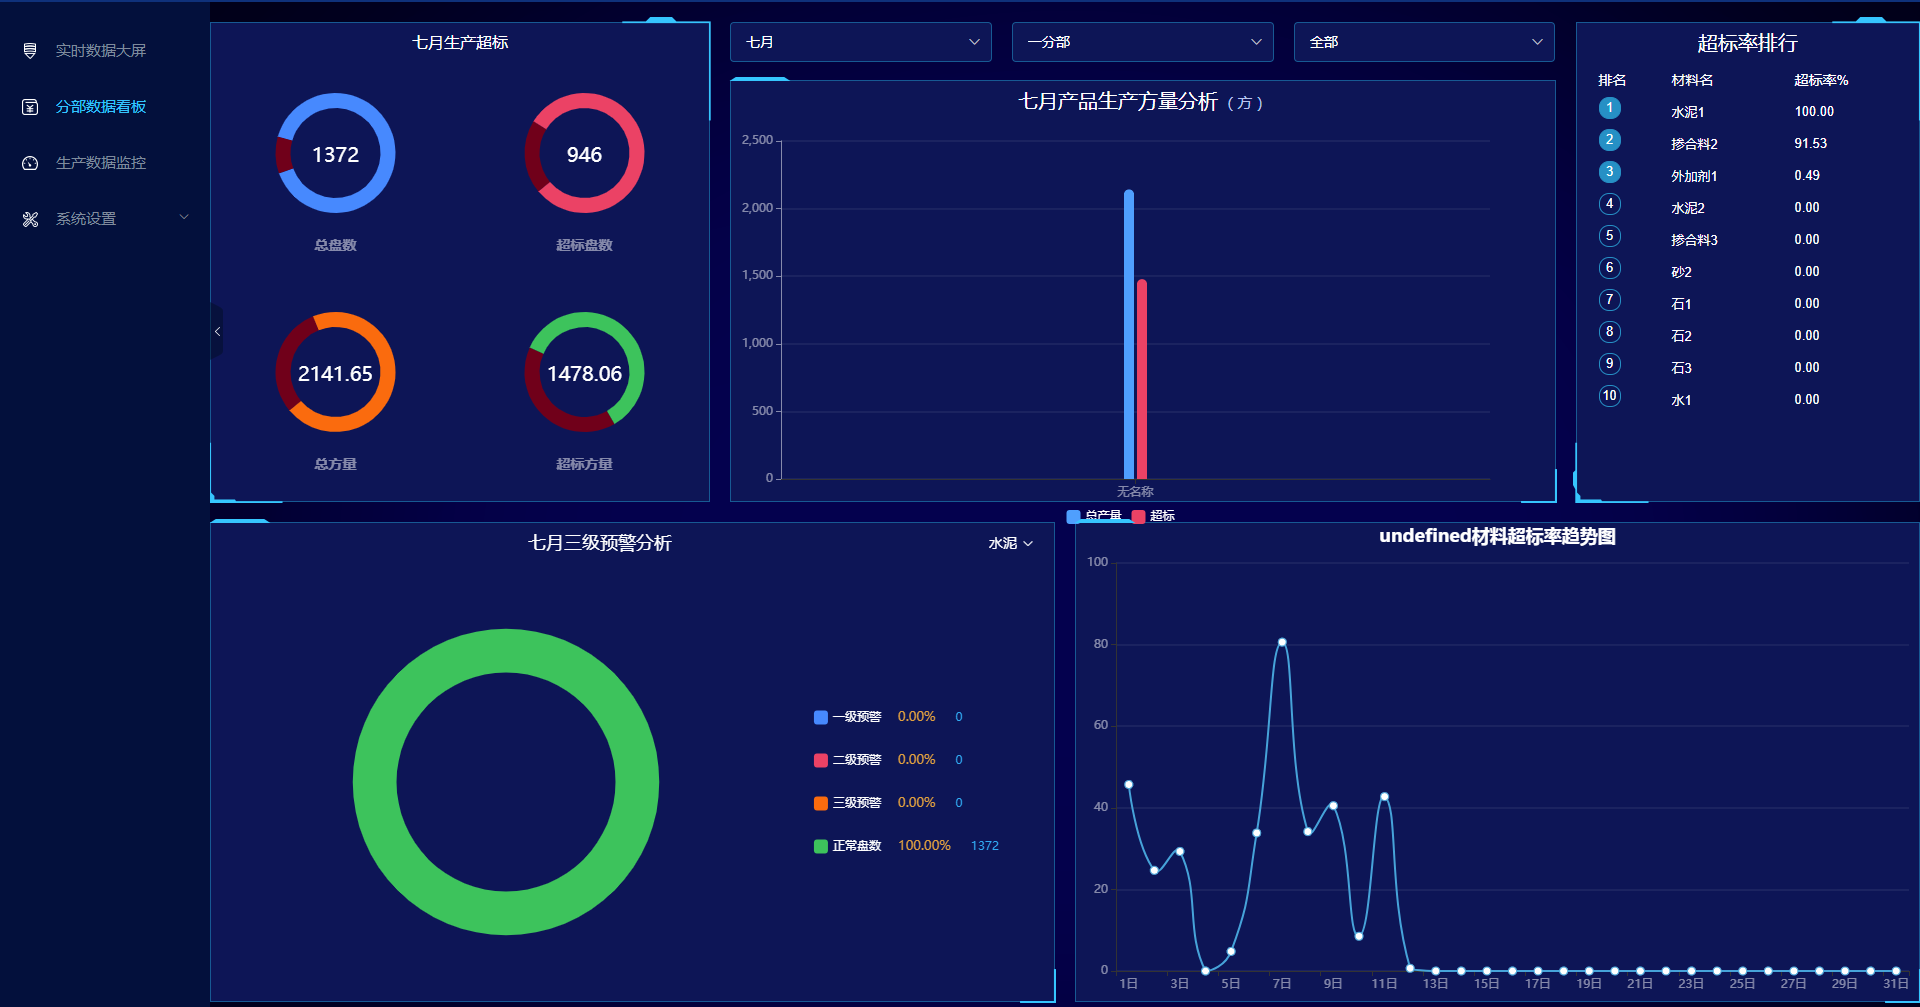Click the 生产数据监控 gauge icon
Image resolution: width=1920 pixels, height=1007 pixels.
click(30, 163)
